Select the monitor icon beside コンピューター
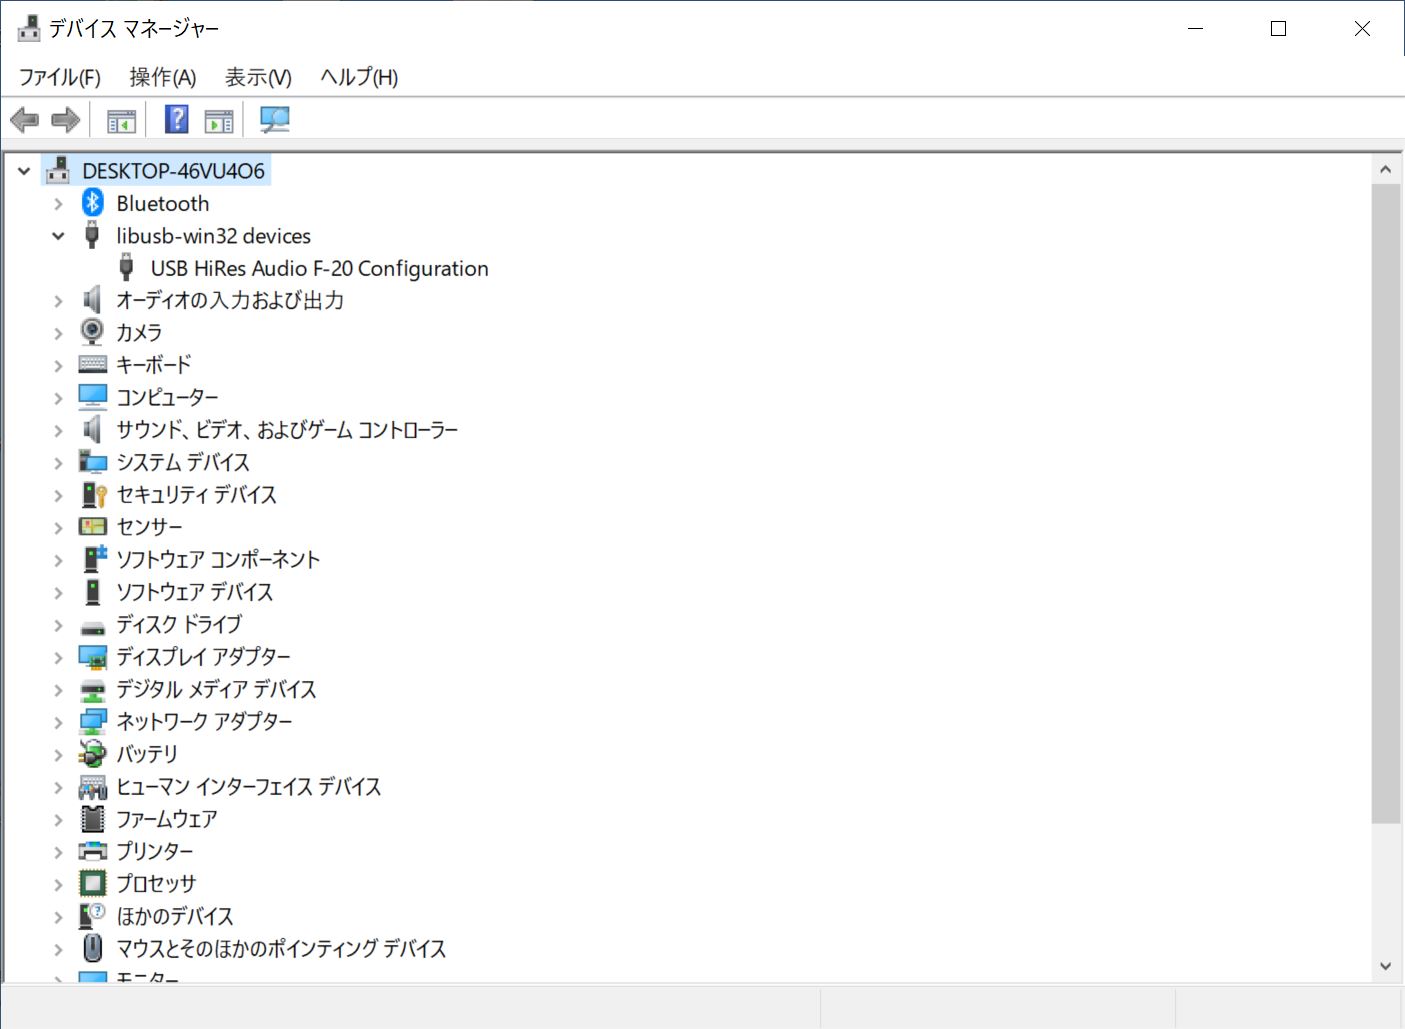The height and width of the screenshot is (1029, 1405). (x=92, y=397)
